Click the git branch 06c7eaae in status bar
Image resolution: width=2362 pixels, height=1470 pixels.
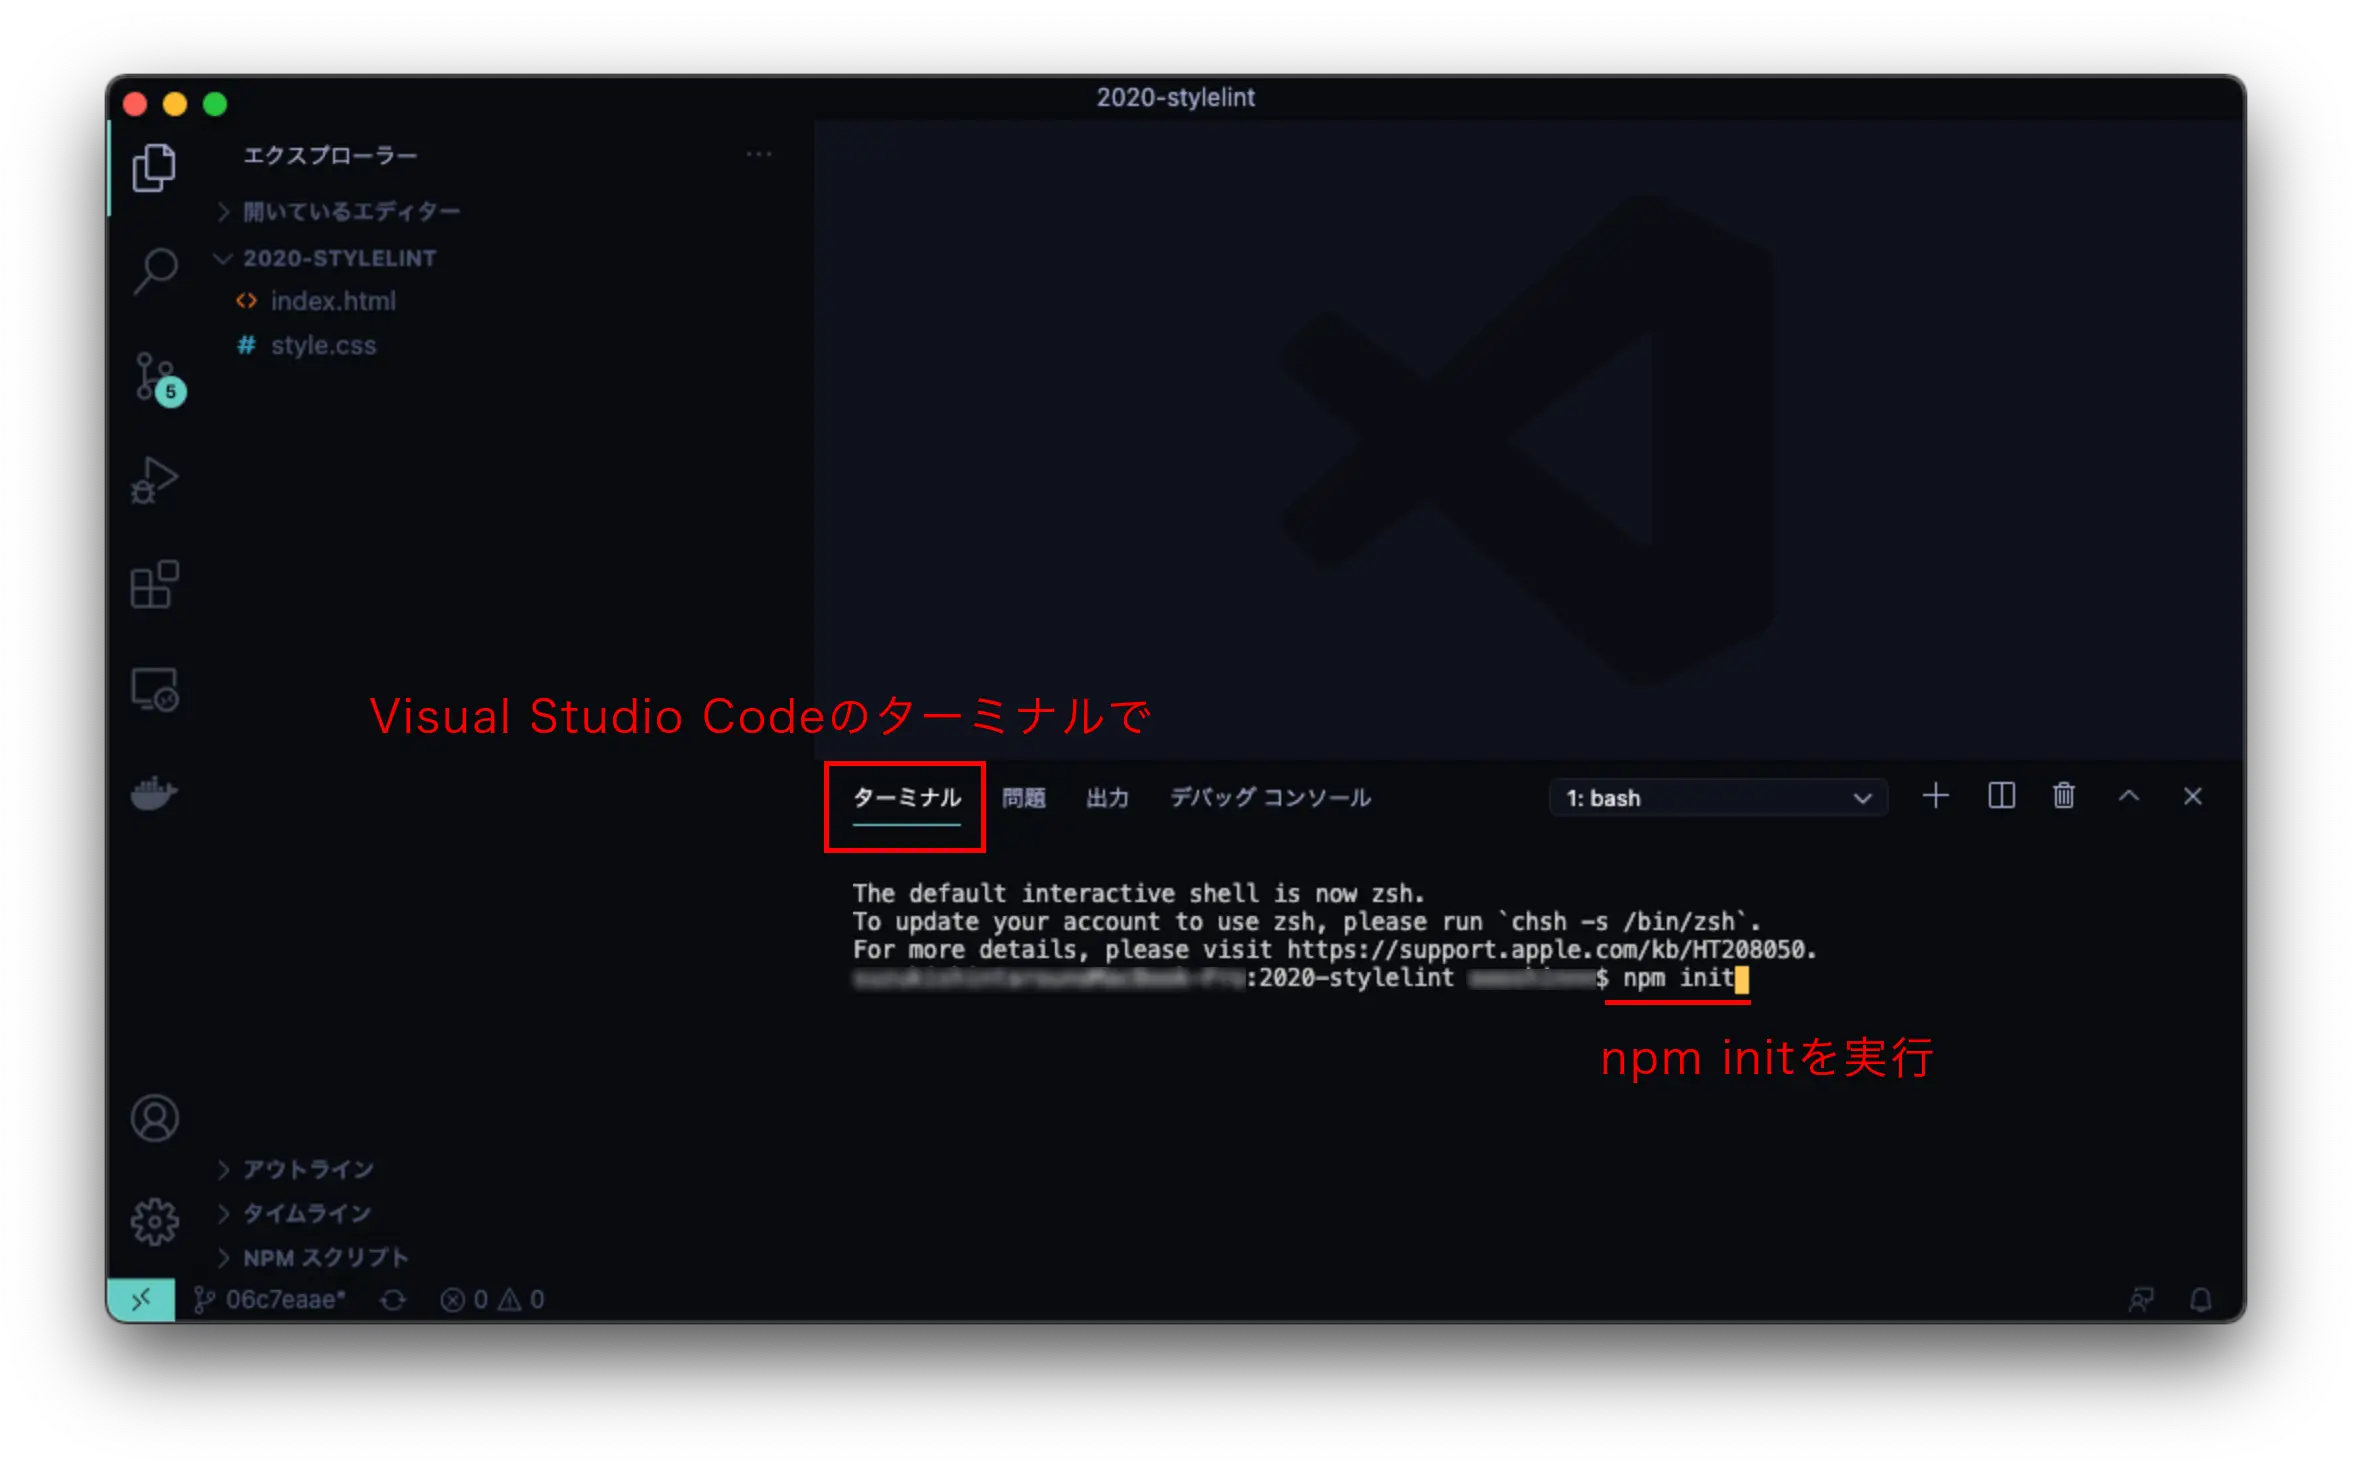[272, 1299]
